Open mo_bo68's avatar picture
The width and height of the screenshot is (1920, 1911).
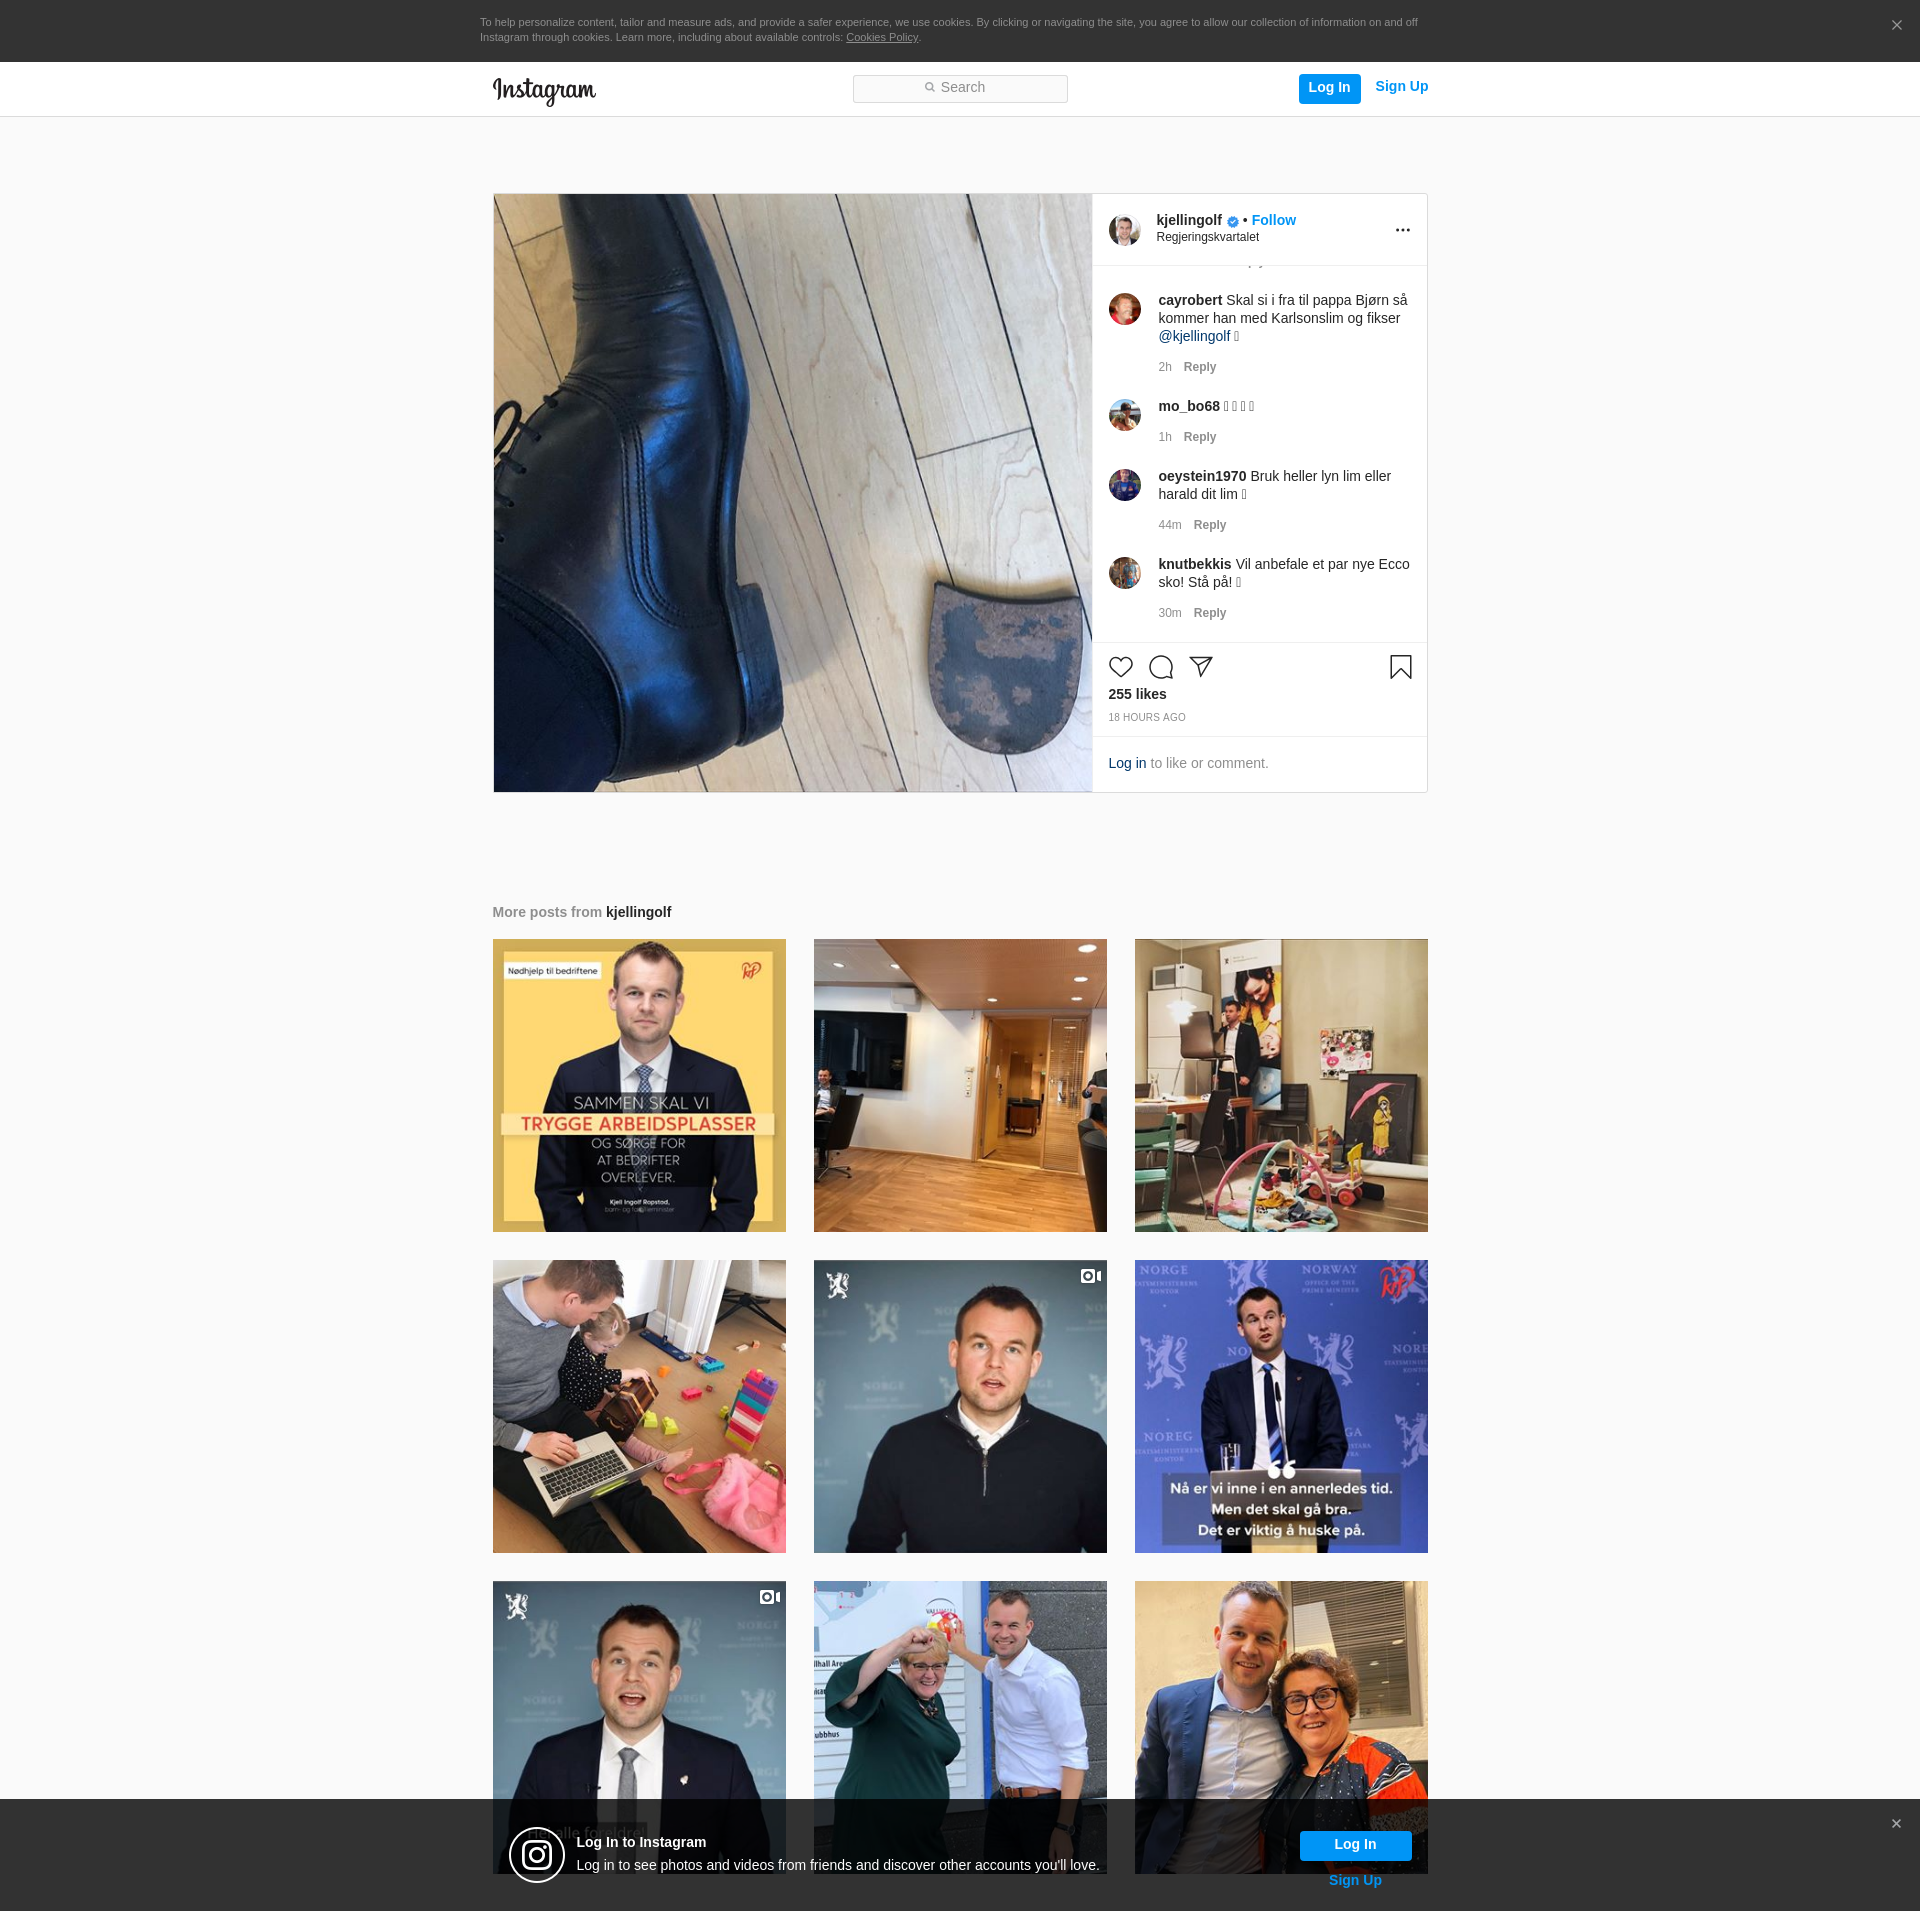[x=1125, y=415]
